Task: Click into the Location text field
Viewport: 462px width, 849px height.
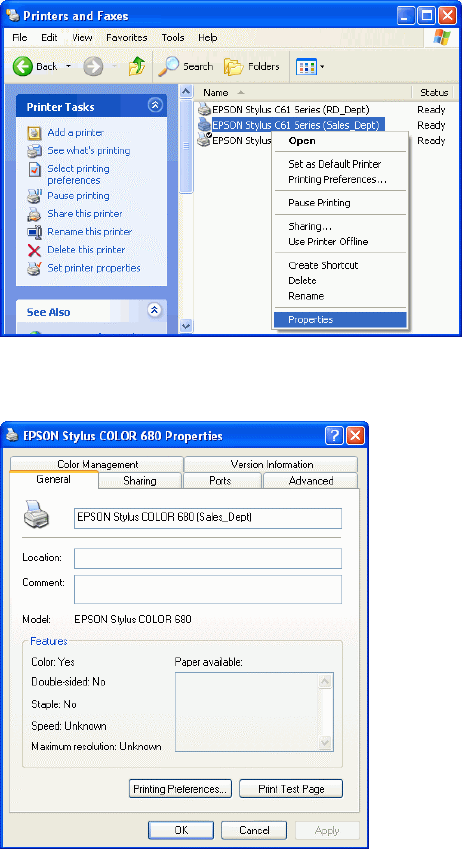Action: [x=208, y=558]
